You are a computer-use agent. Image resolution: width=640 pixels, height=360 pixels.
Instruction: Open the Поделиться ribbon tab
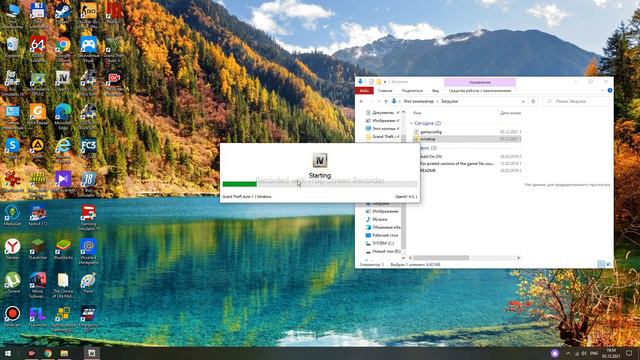pos(412,91)
